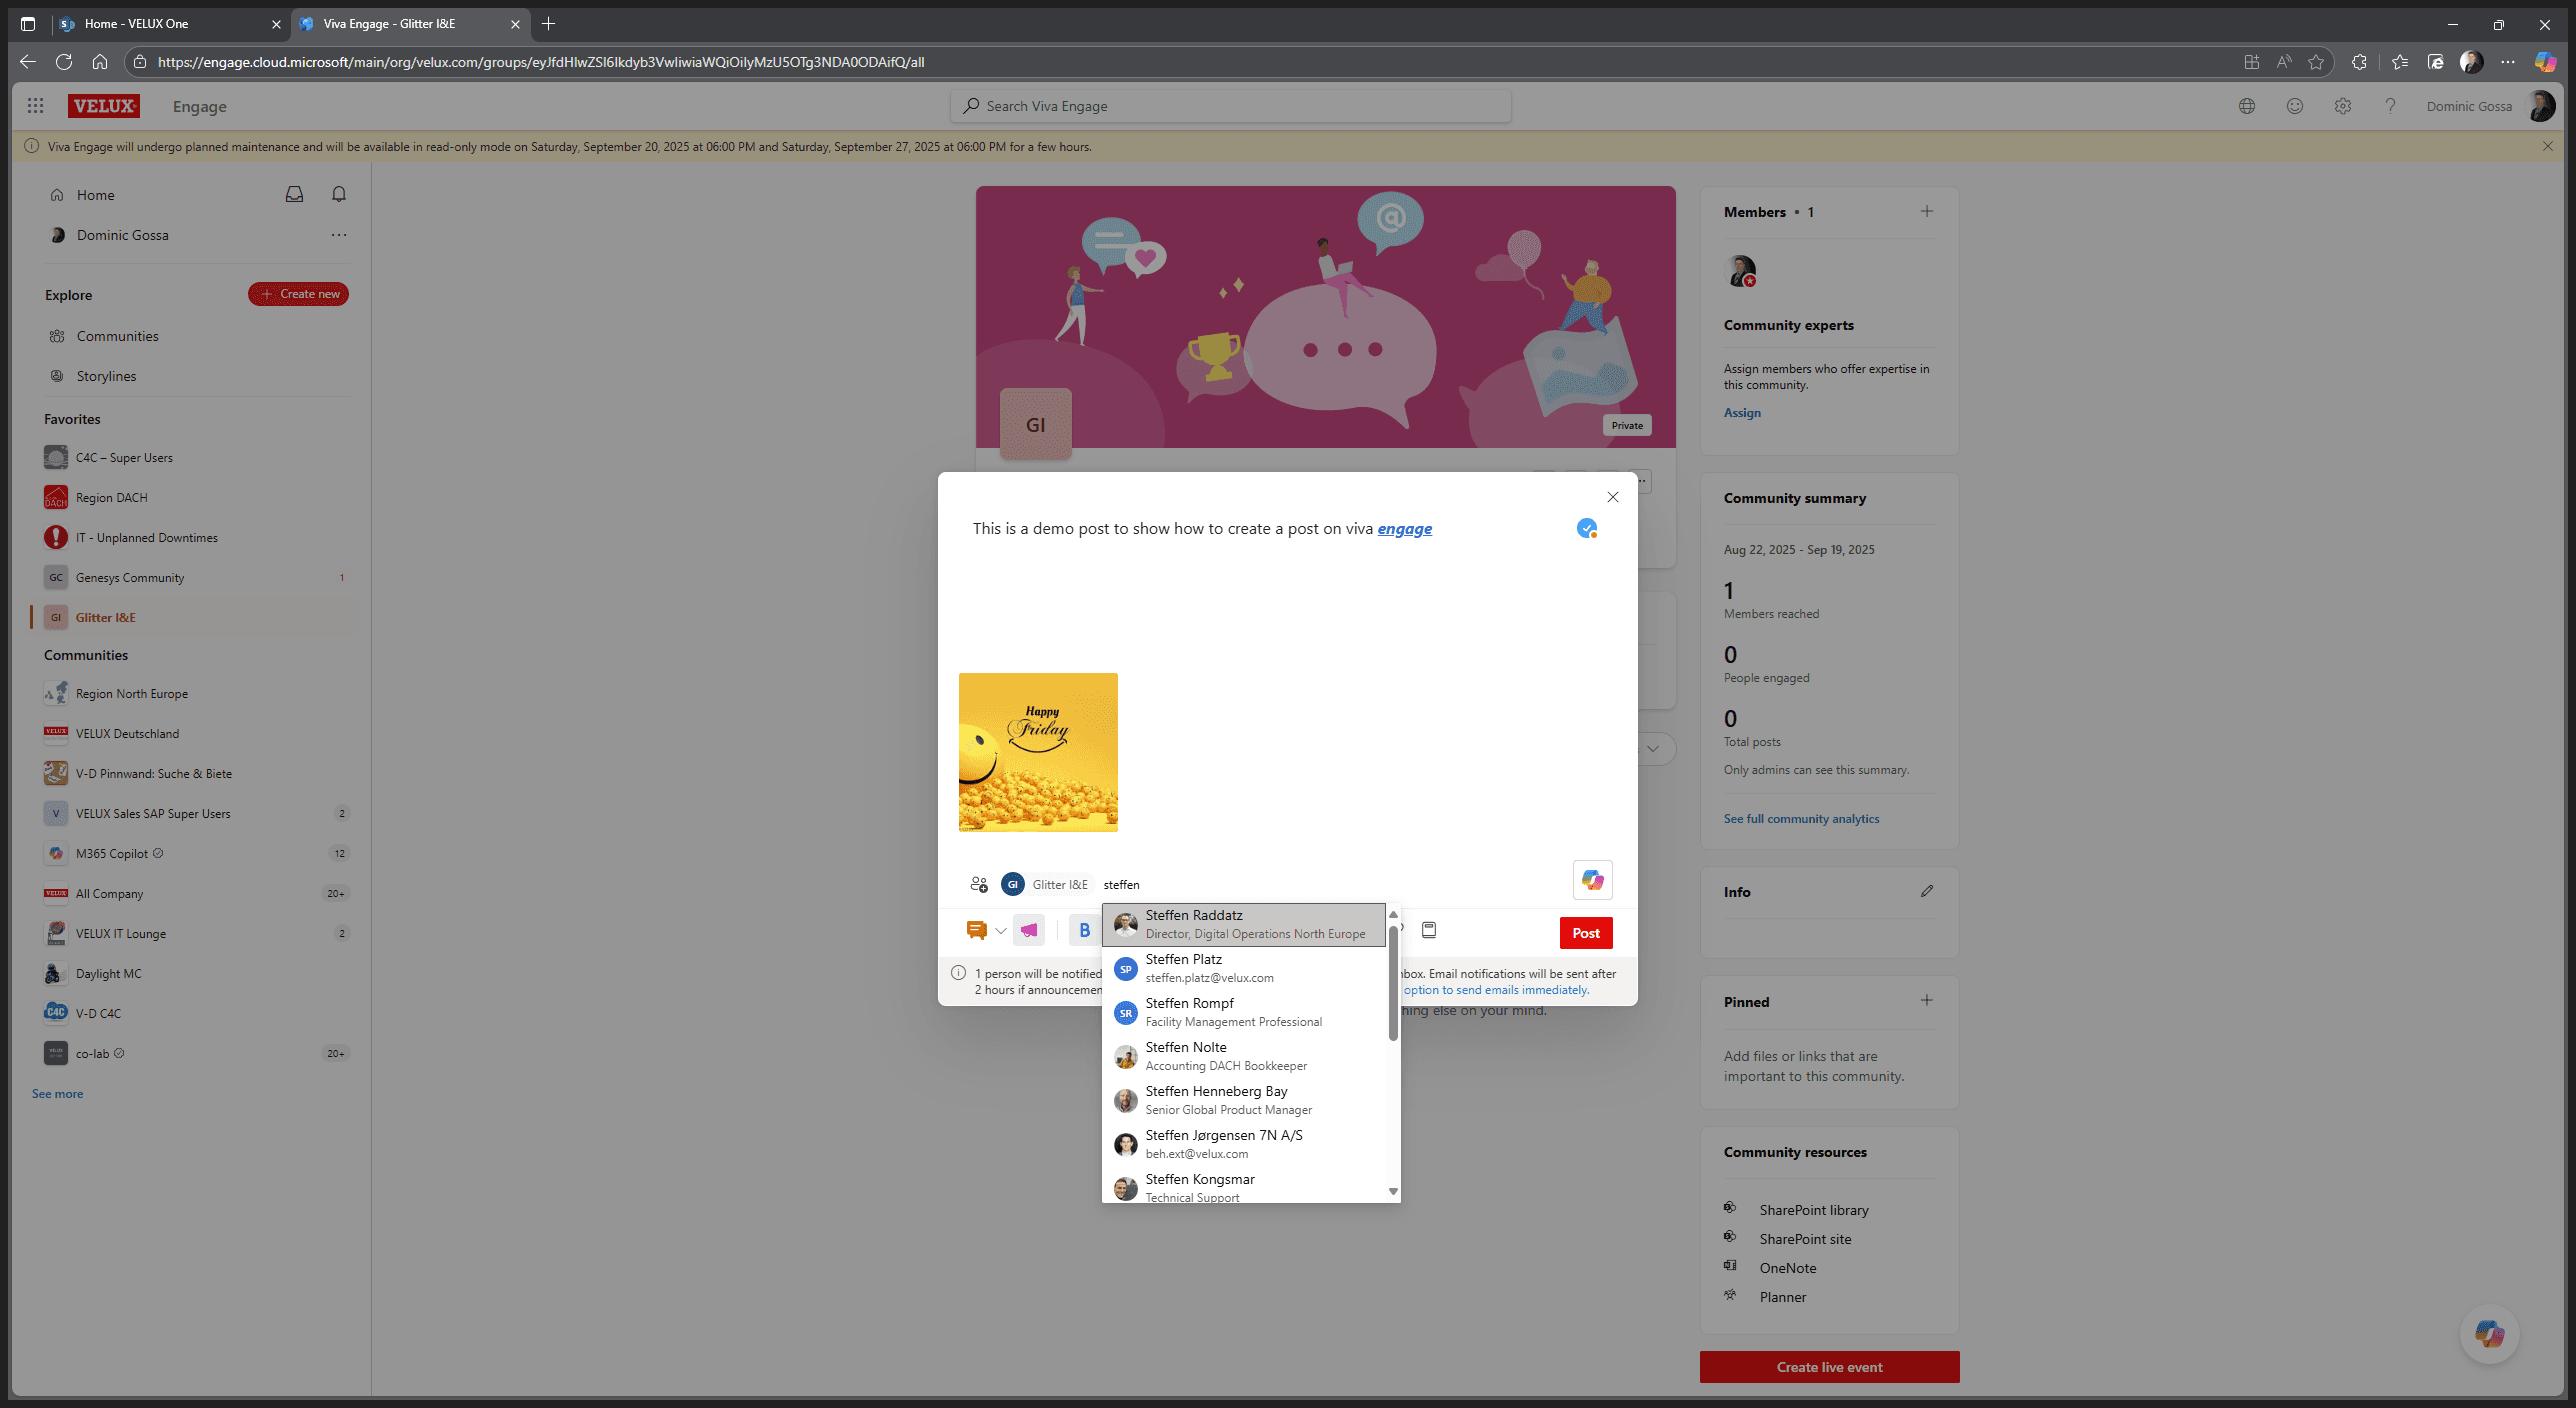Edit community Info with pencil icon
The width and height of the screenshot is (2576, 1408).
[x=1927, y=891]
